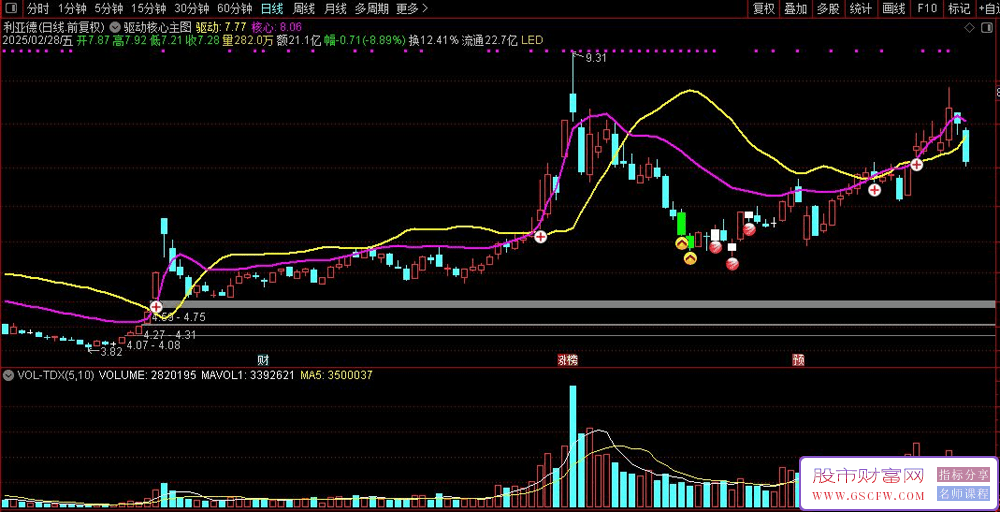This screenshot has width=1000, height=512.
Task: Toggle the left sidebar panel icon
Action: click(x=13, y=8)
